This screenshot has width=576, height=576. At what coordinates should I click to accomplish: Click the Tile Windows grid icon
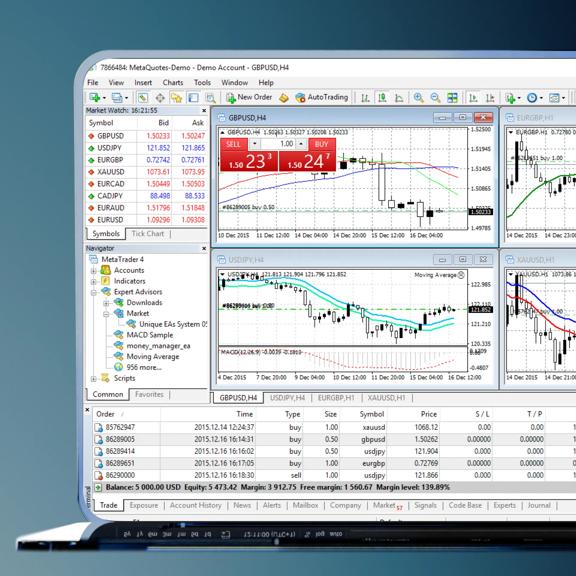452,98
